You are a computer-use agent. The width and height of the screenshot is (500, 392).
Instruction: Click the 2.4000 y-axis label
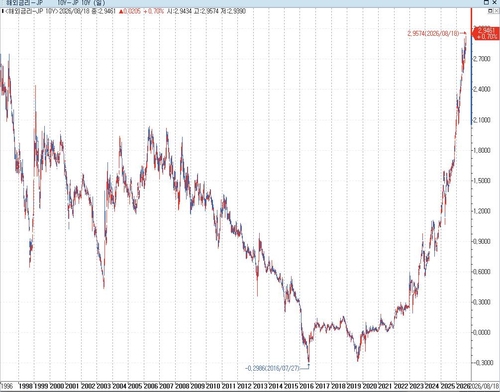(482, 89)
